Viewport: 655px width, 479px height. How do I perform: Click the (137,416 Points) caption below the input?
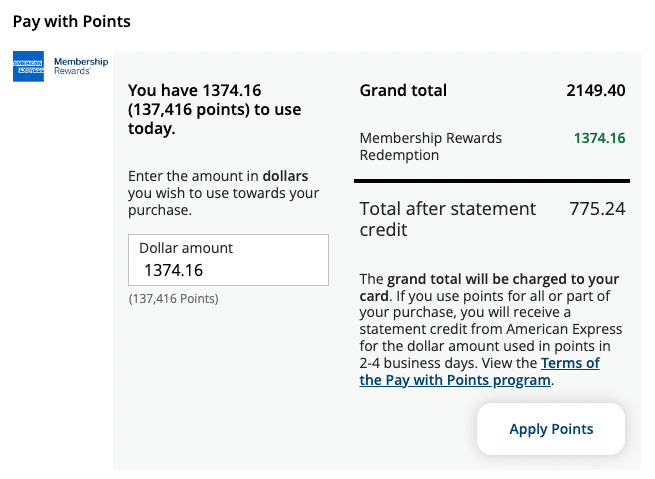tap(173, 299)
